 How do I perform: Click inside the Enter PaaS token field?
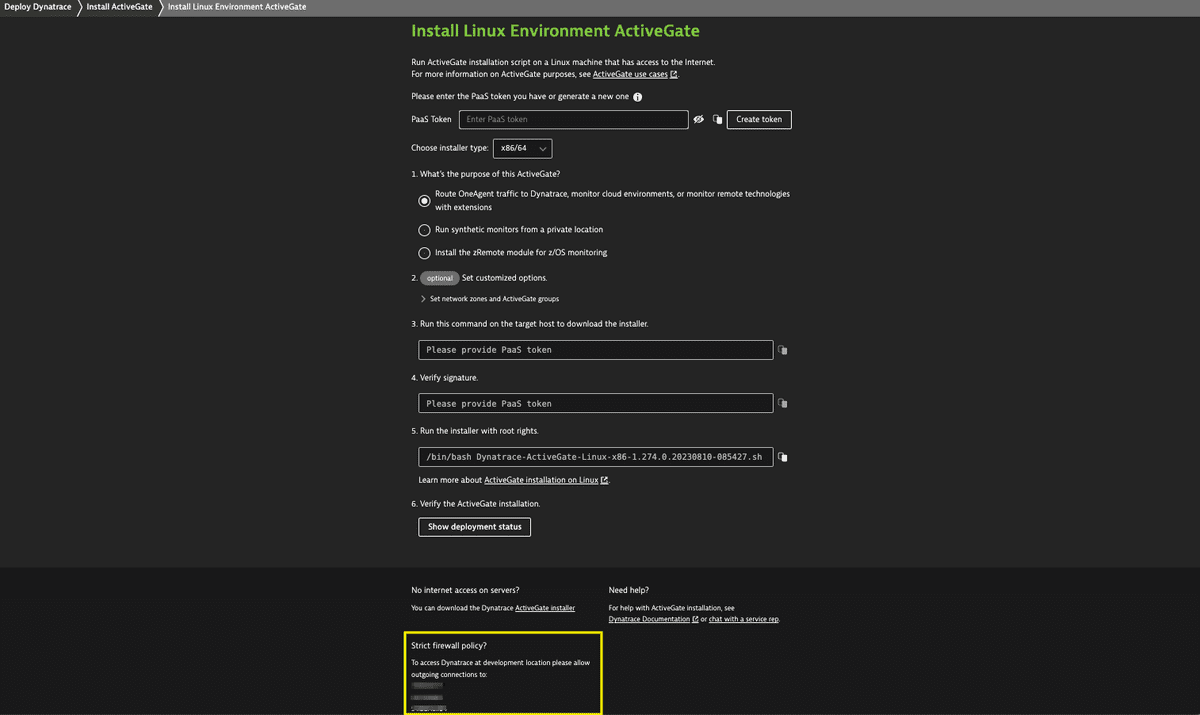[573, 119]
